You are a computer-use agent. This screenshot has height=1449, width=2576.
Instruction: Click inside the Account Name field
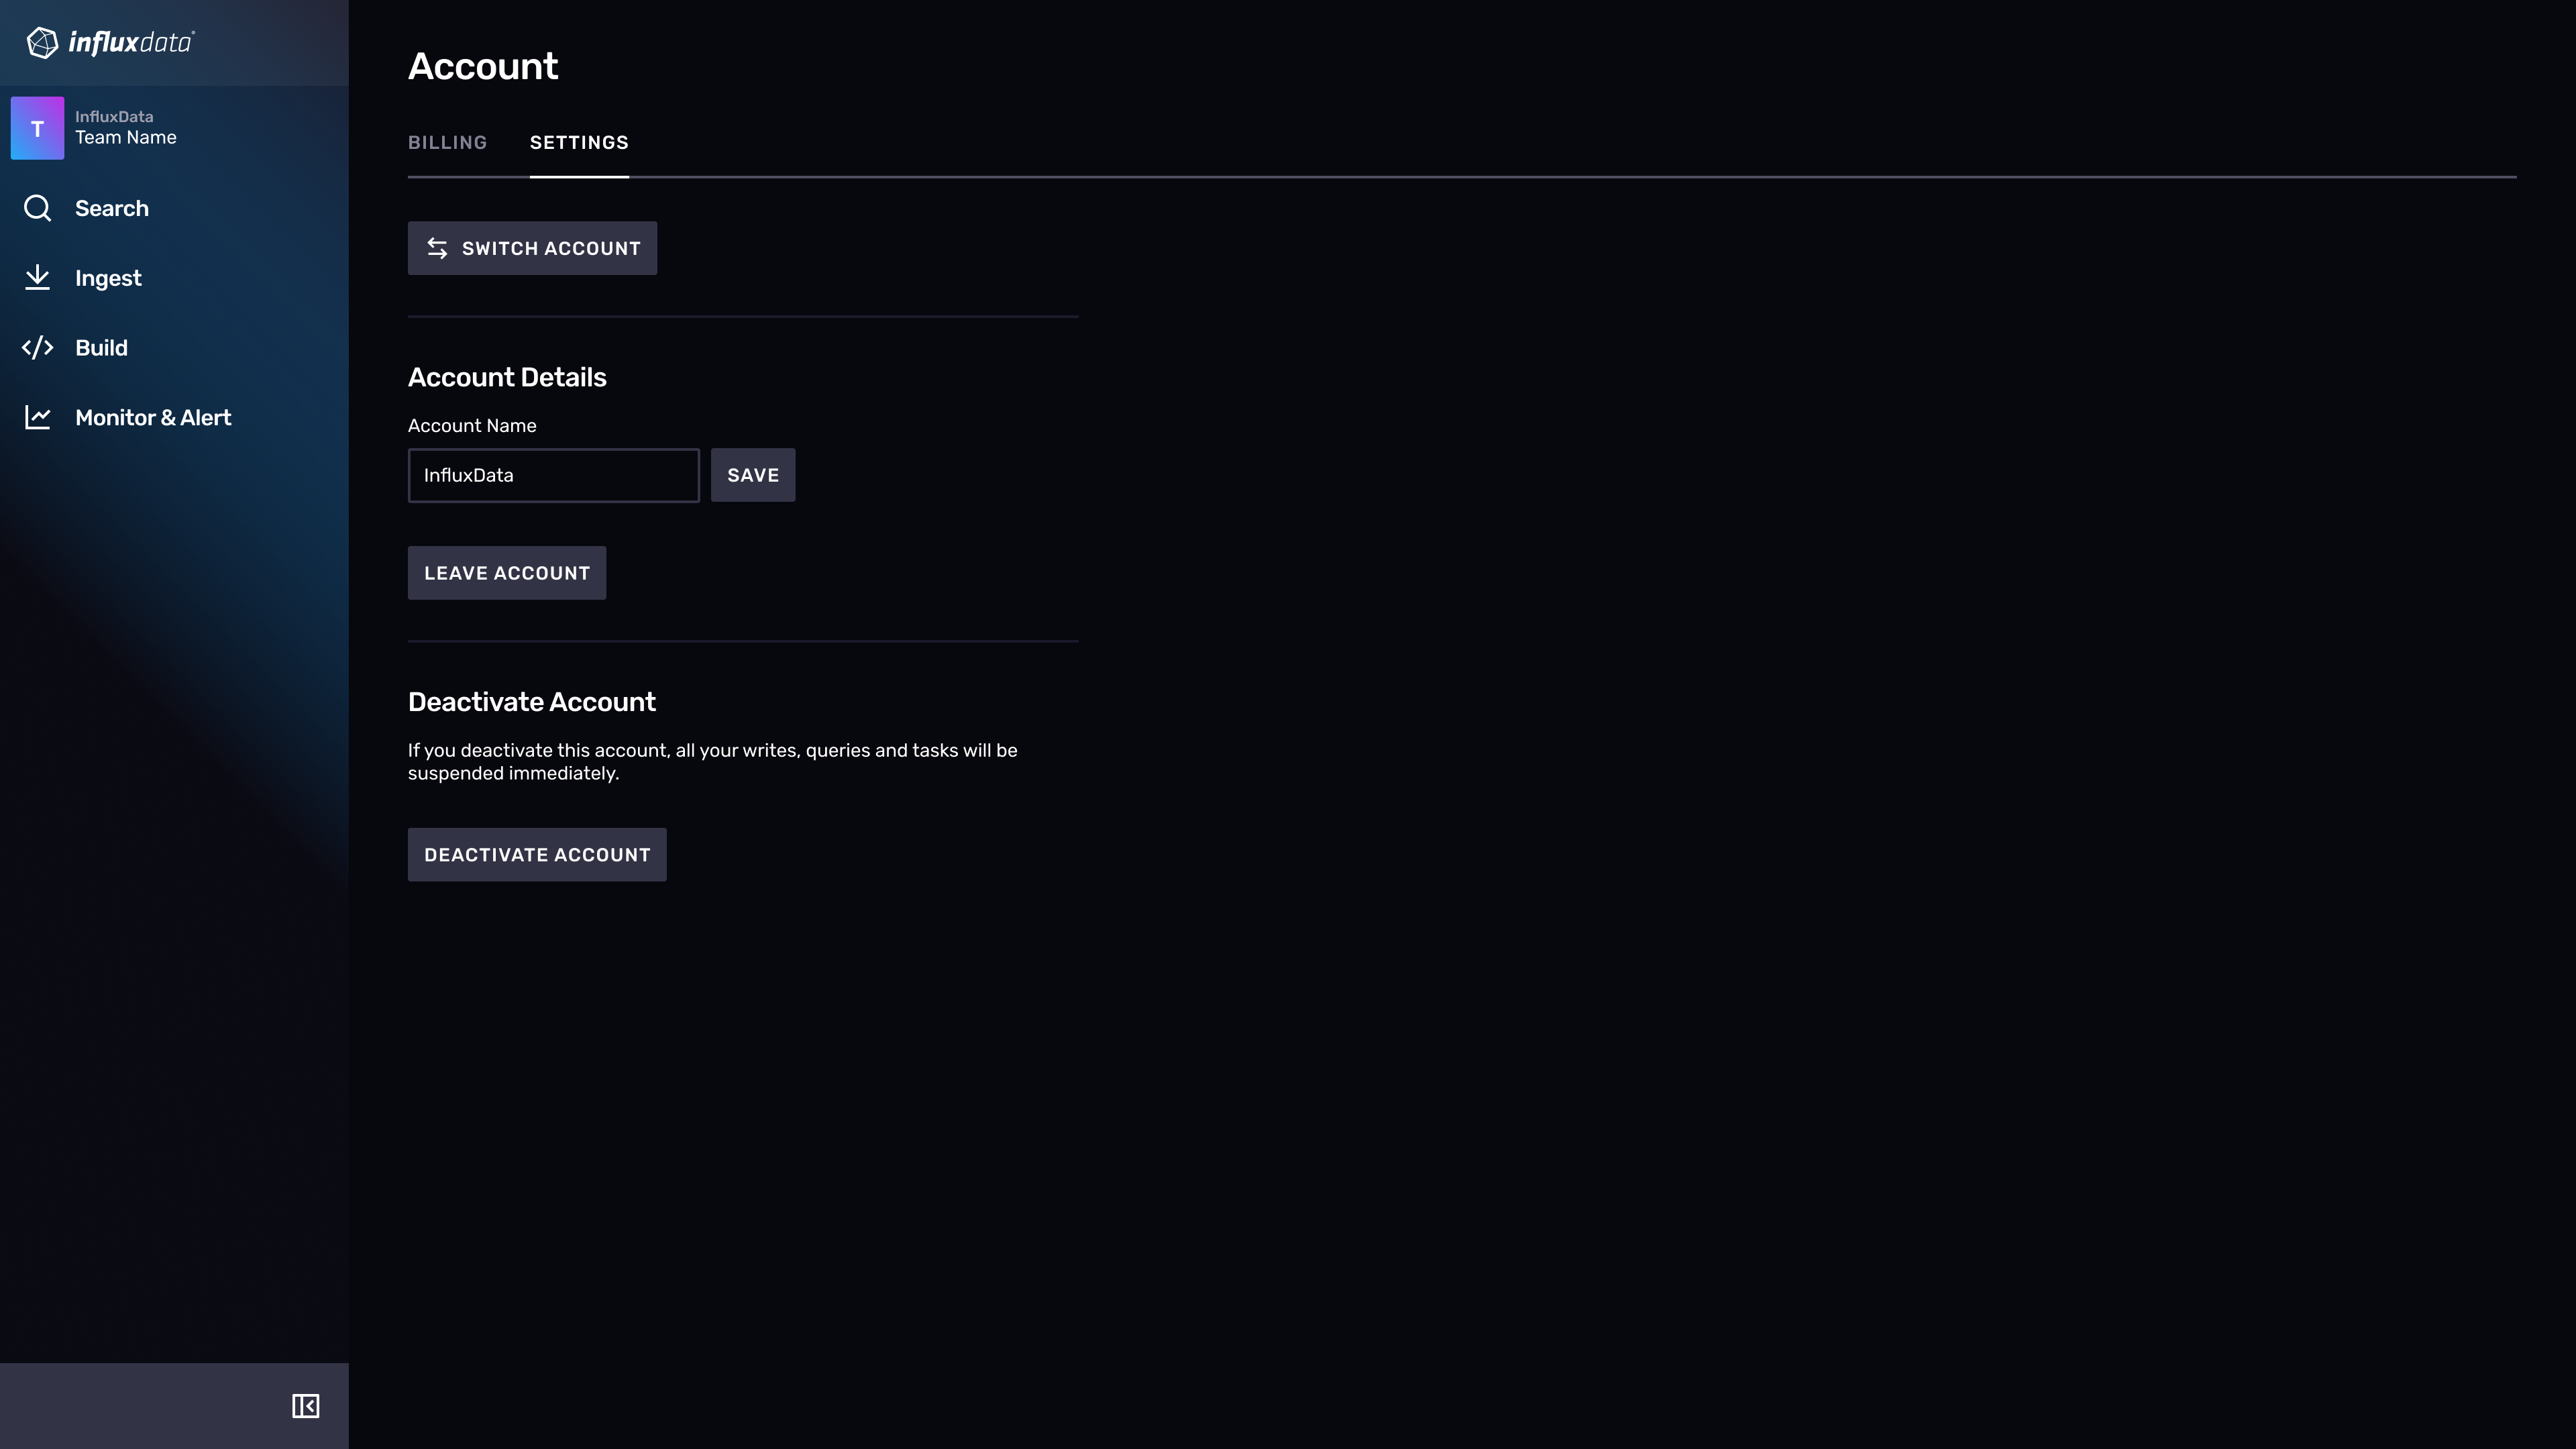[x=553, y=475]
